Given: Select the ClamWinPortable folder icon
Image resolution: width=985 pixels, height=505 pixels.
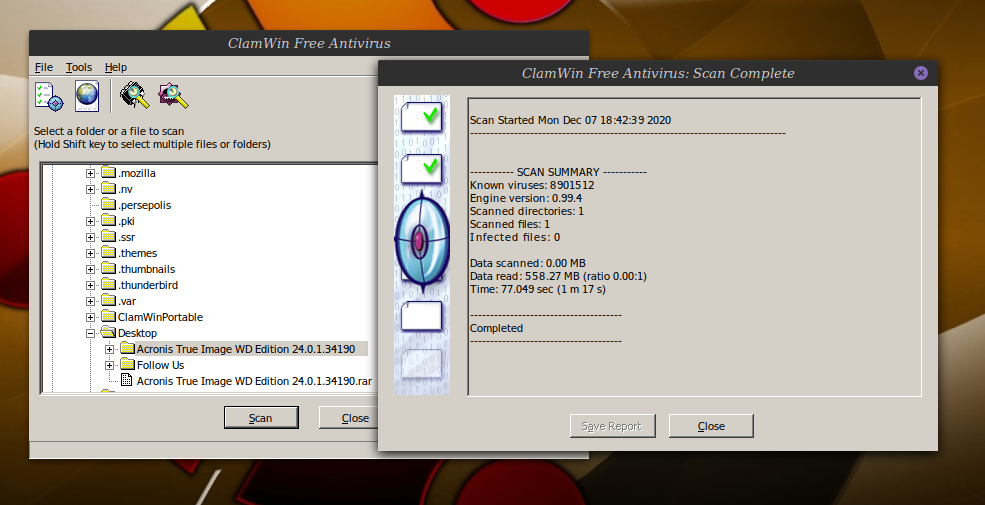Looking at the screenshot, I should point(109,317).
